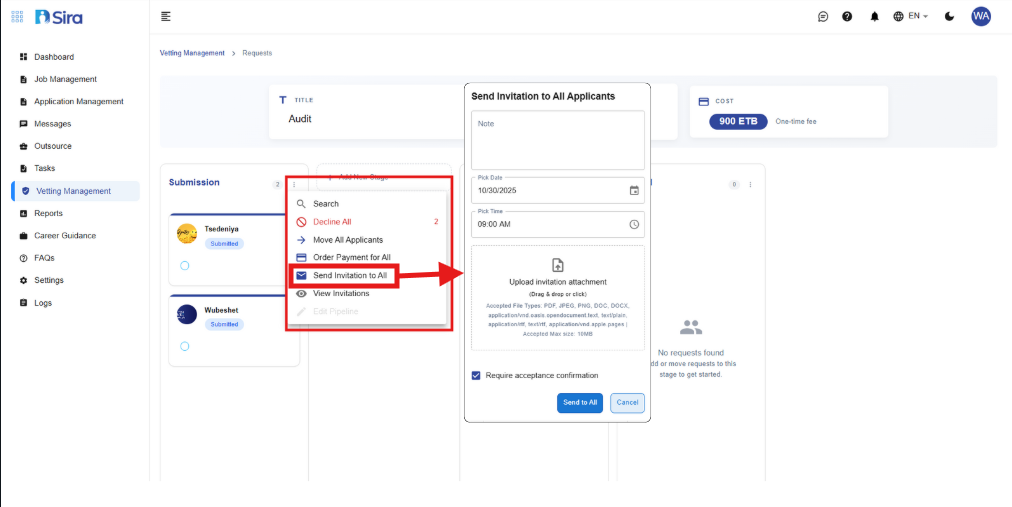Open the three-dot menu of the empty stage
The height and width of the screenshot is (507, 1012).
(x=750, y=184)
